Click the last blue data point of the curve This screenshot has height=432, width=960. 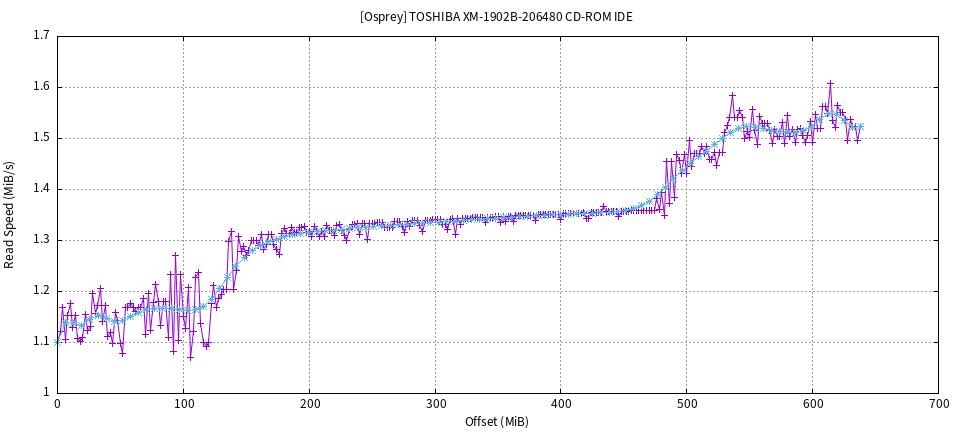(x=860, y=127)
